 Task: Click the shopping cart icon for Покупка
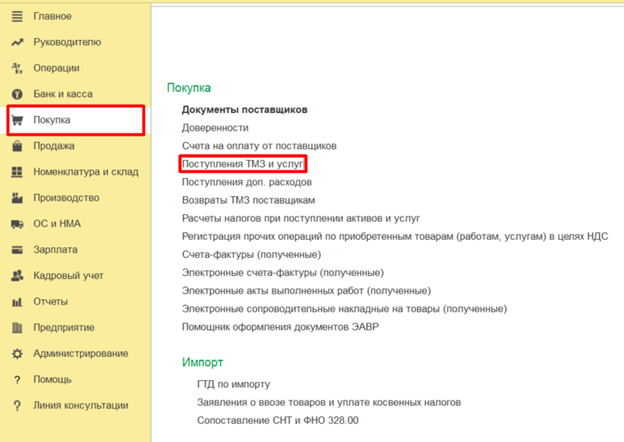point(16,121)
